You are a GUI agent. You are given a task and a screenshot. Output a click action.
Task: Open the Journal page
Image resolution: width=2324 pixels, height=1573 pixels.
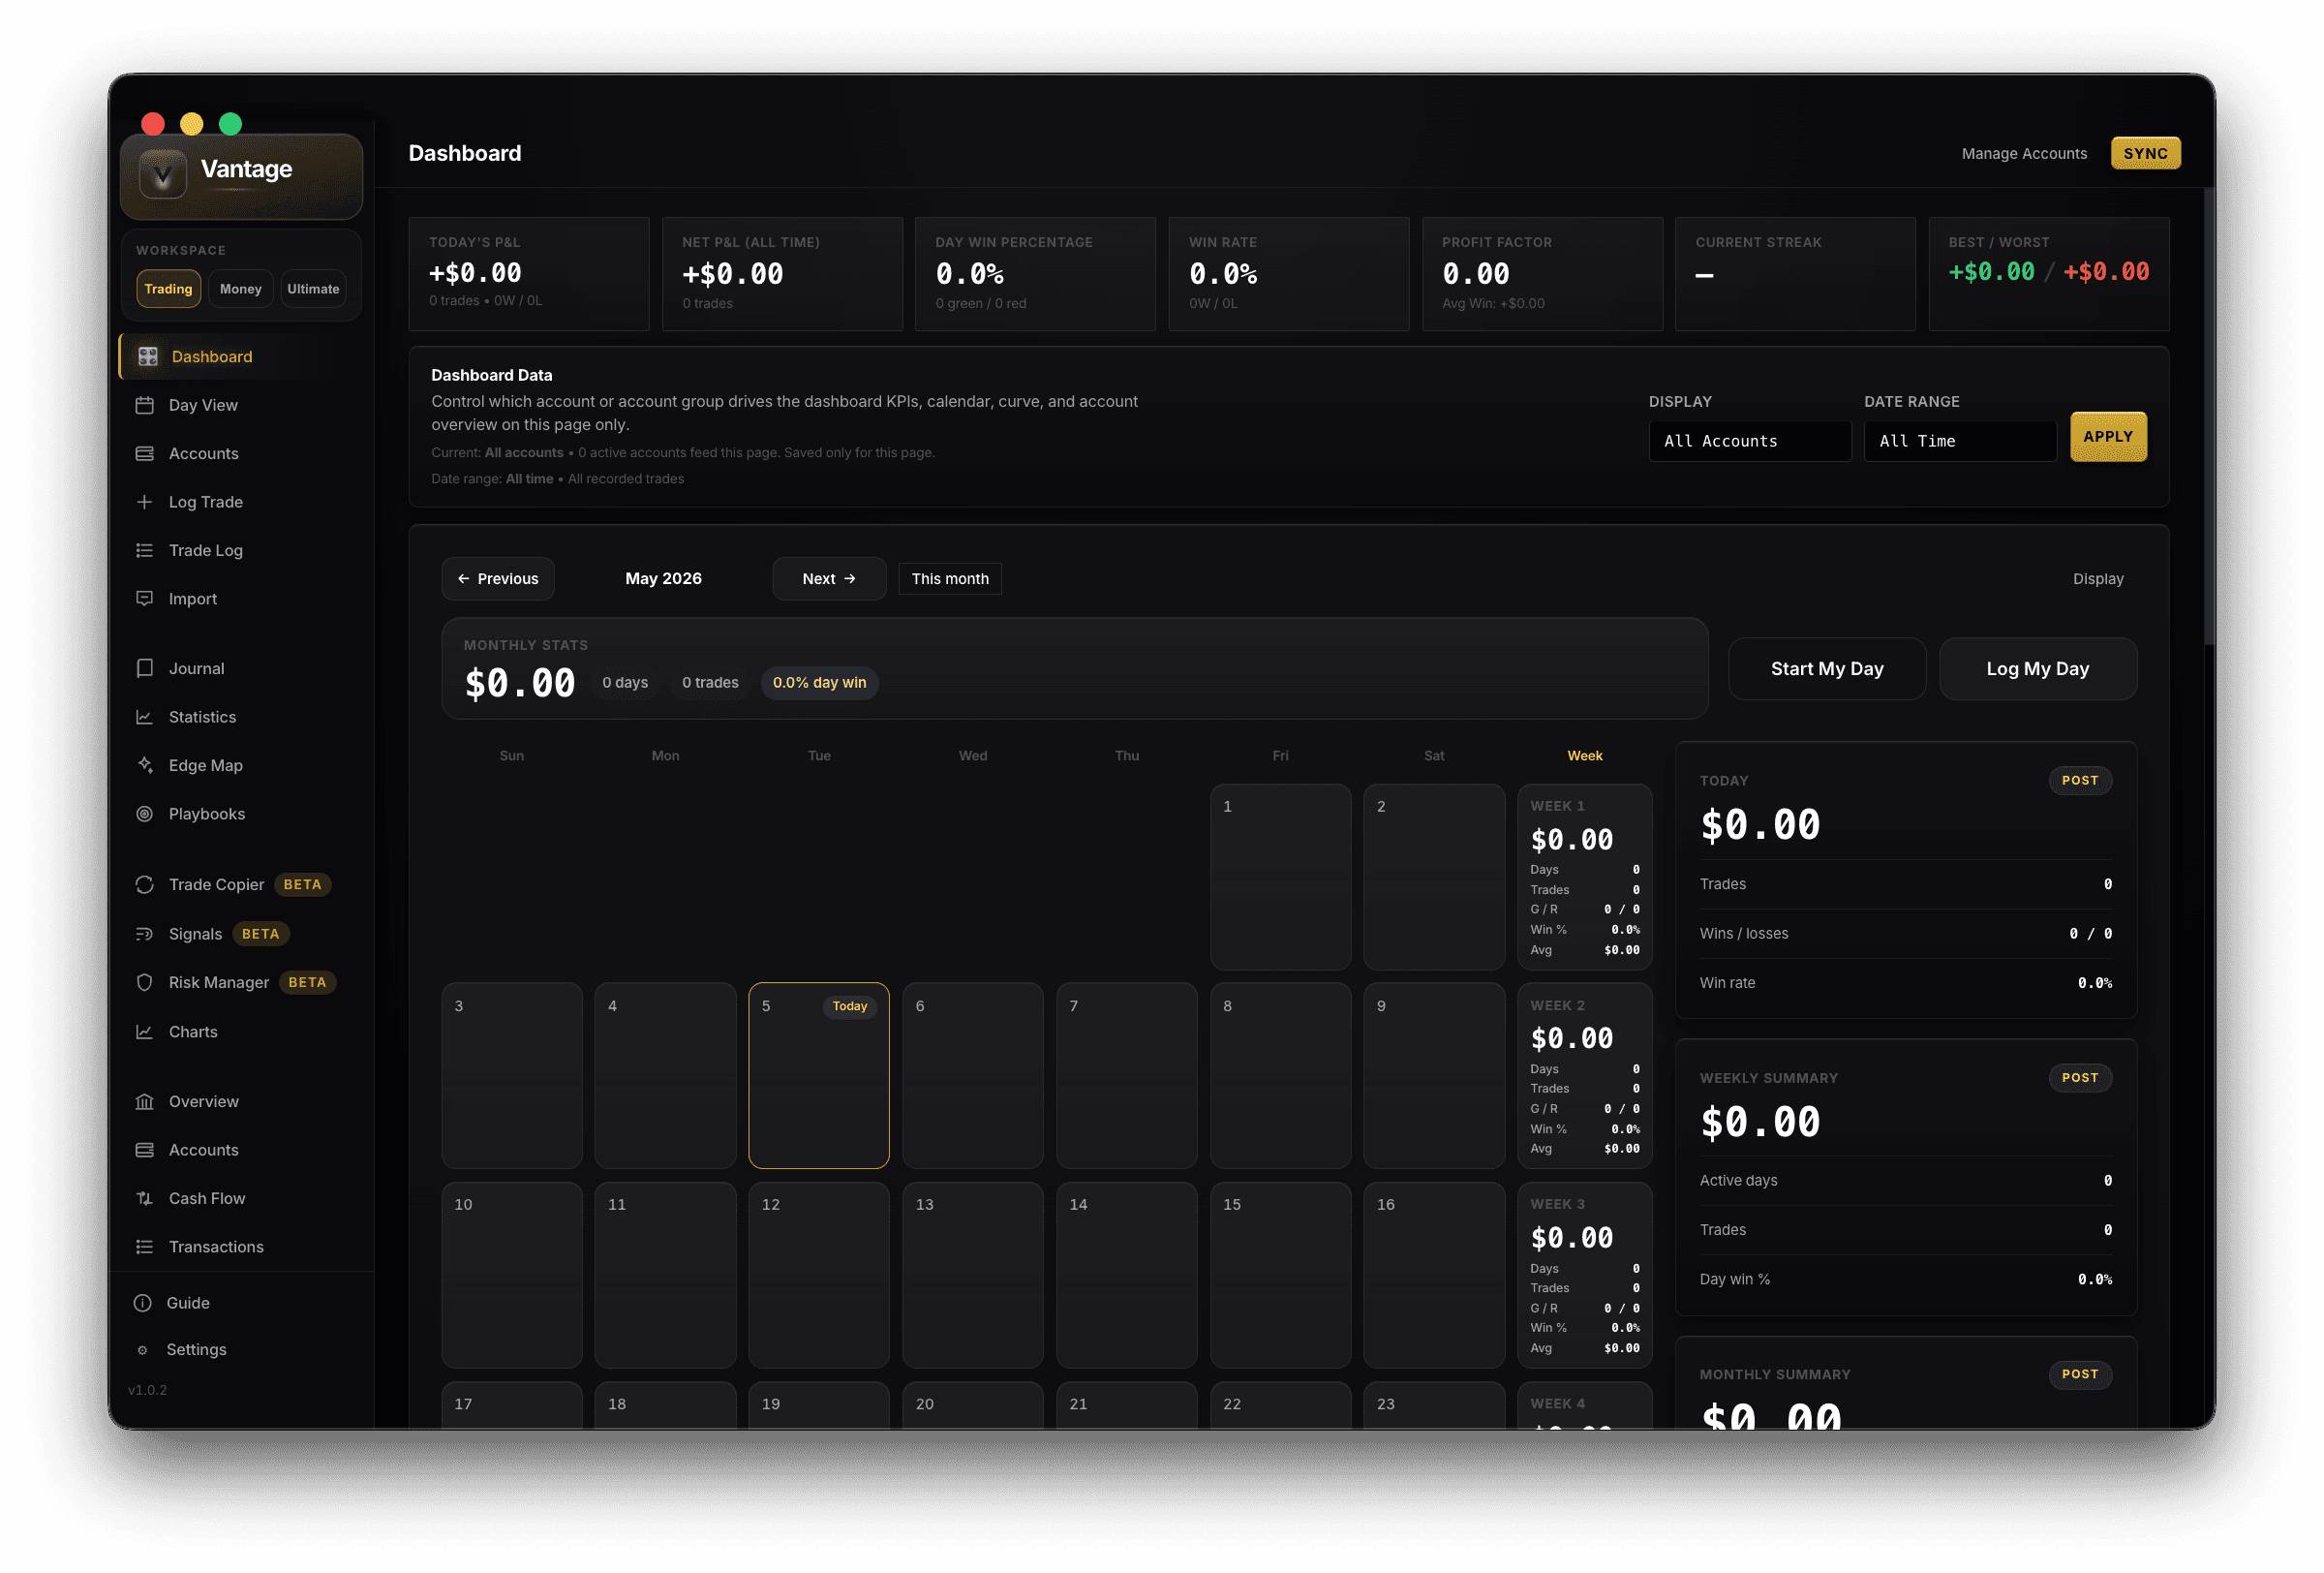click(240, 669)
